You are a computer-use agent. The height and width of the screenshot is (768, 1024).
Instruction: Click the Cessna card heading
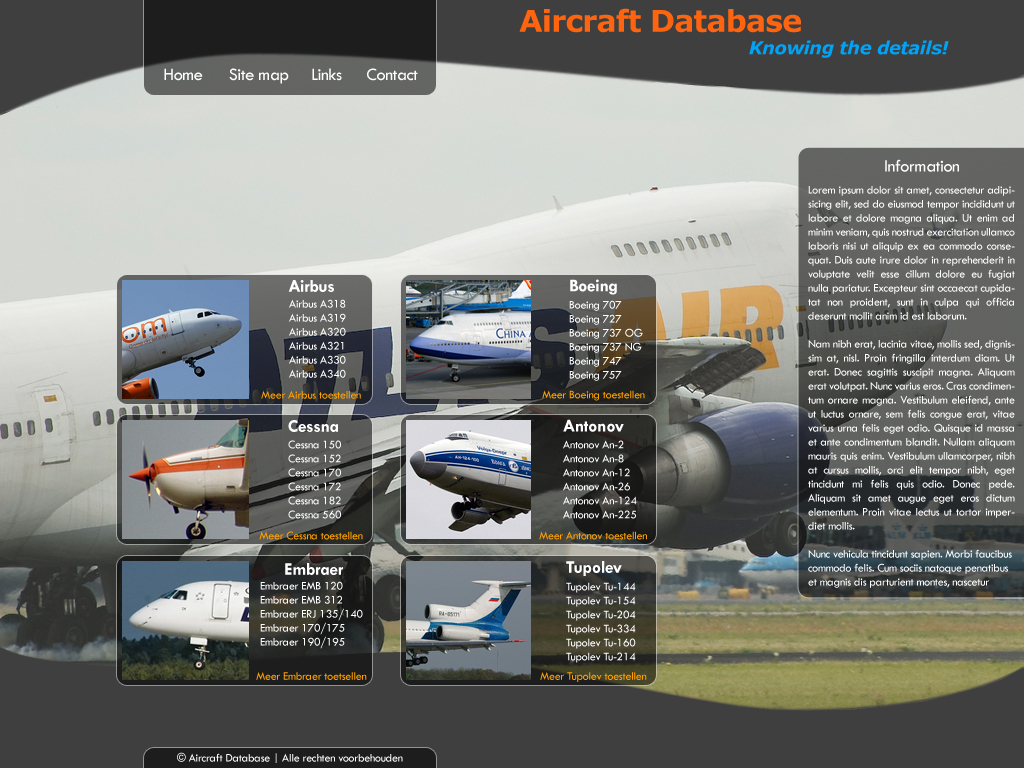313,427
